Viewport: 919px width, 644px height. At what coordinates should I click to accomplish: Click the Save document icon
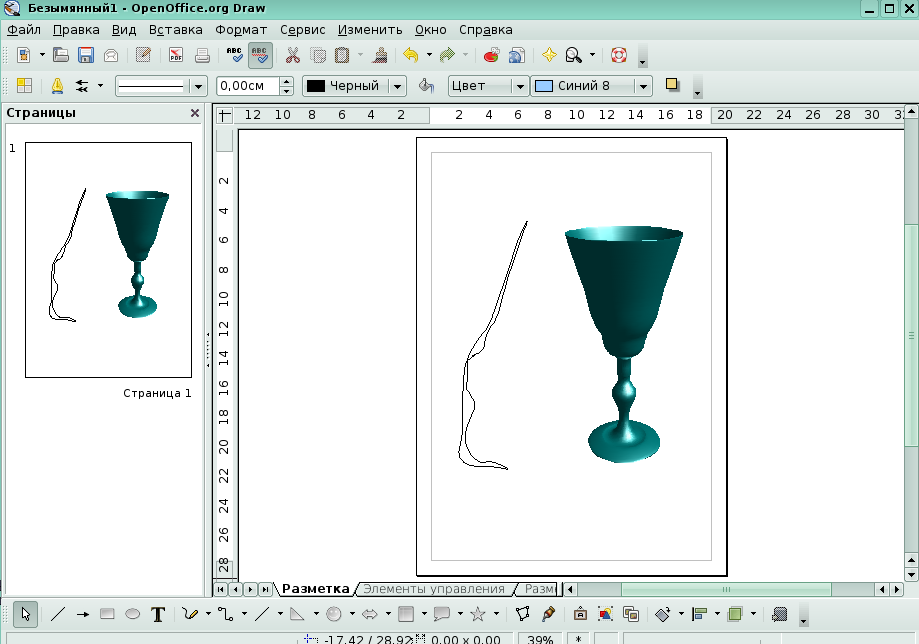pyautogui.click(x=86, y=55)
